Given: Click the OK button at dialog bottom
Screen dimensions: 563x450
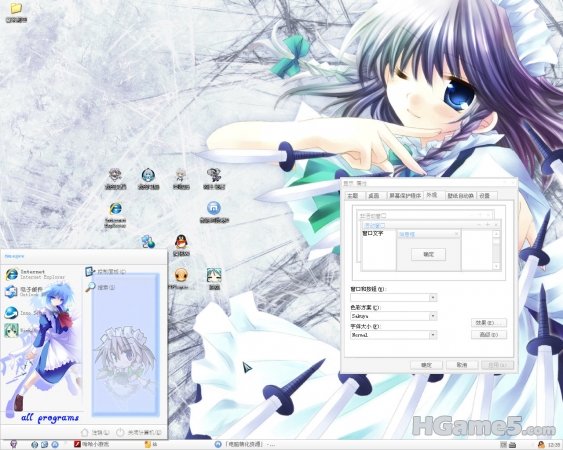Looking at the screenshot, I should click(426, 365).
